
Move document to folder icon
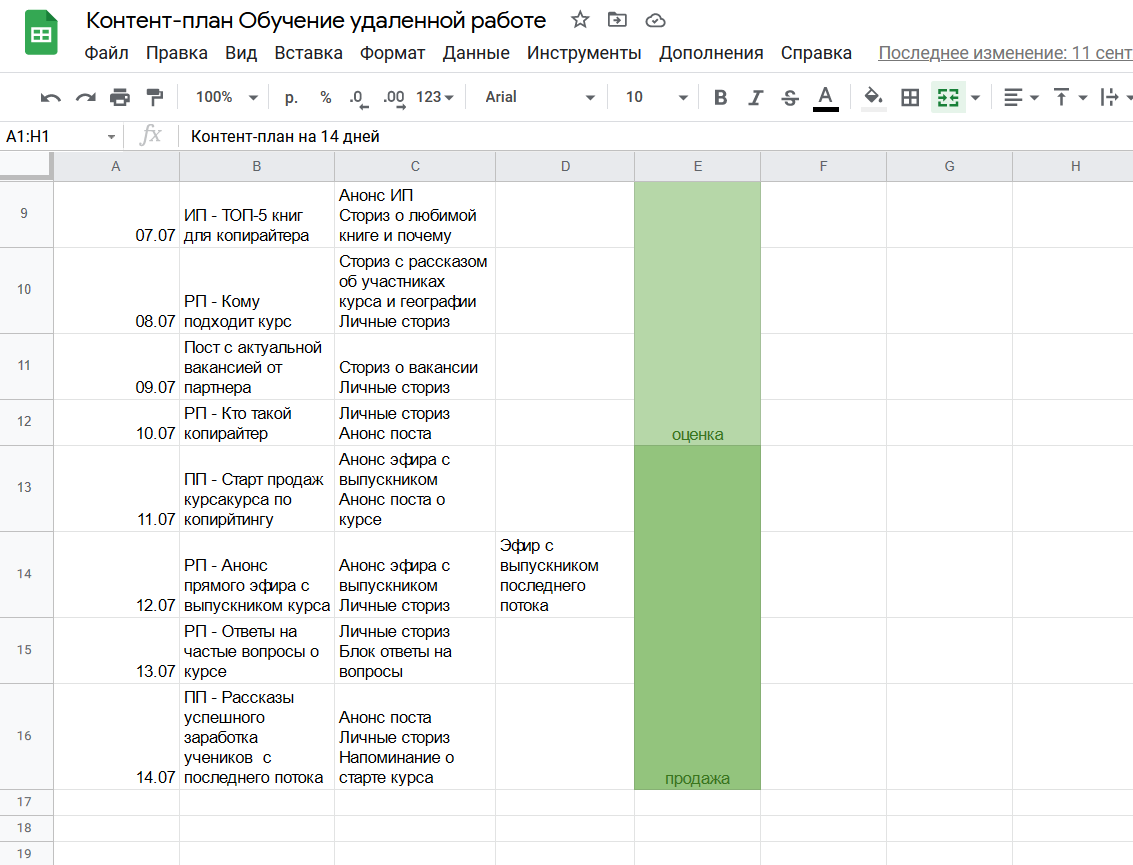click(617, 20)
